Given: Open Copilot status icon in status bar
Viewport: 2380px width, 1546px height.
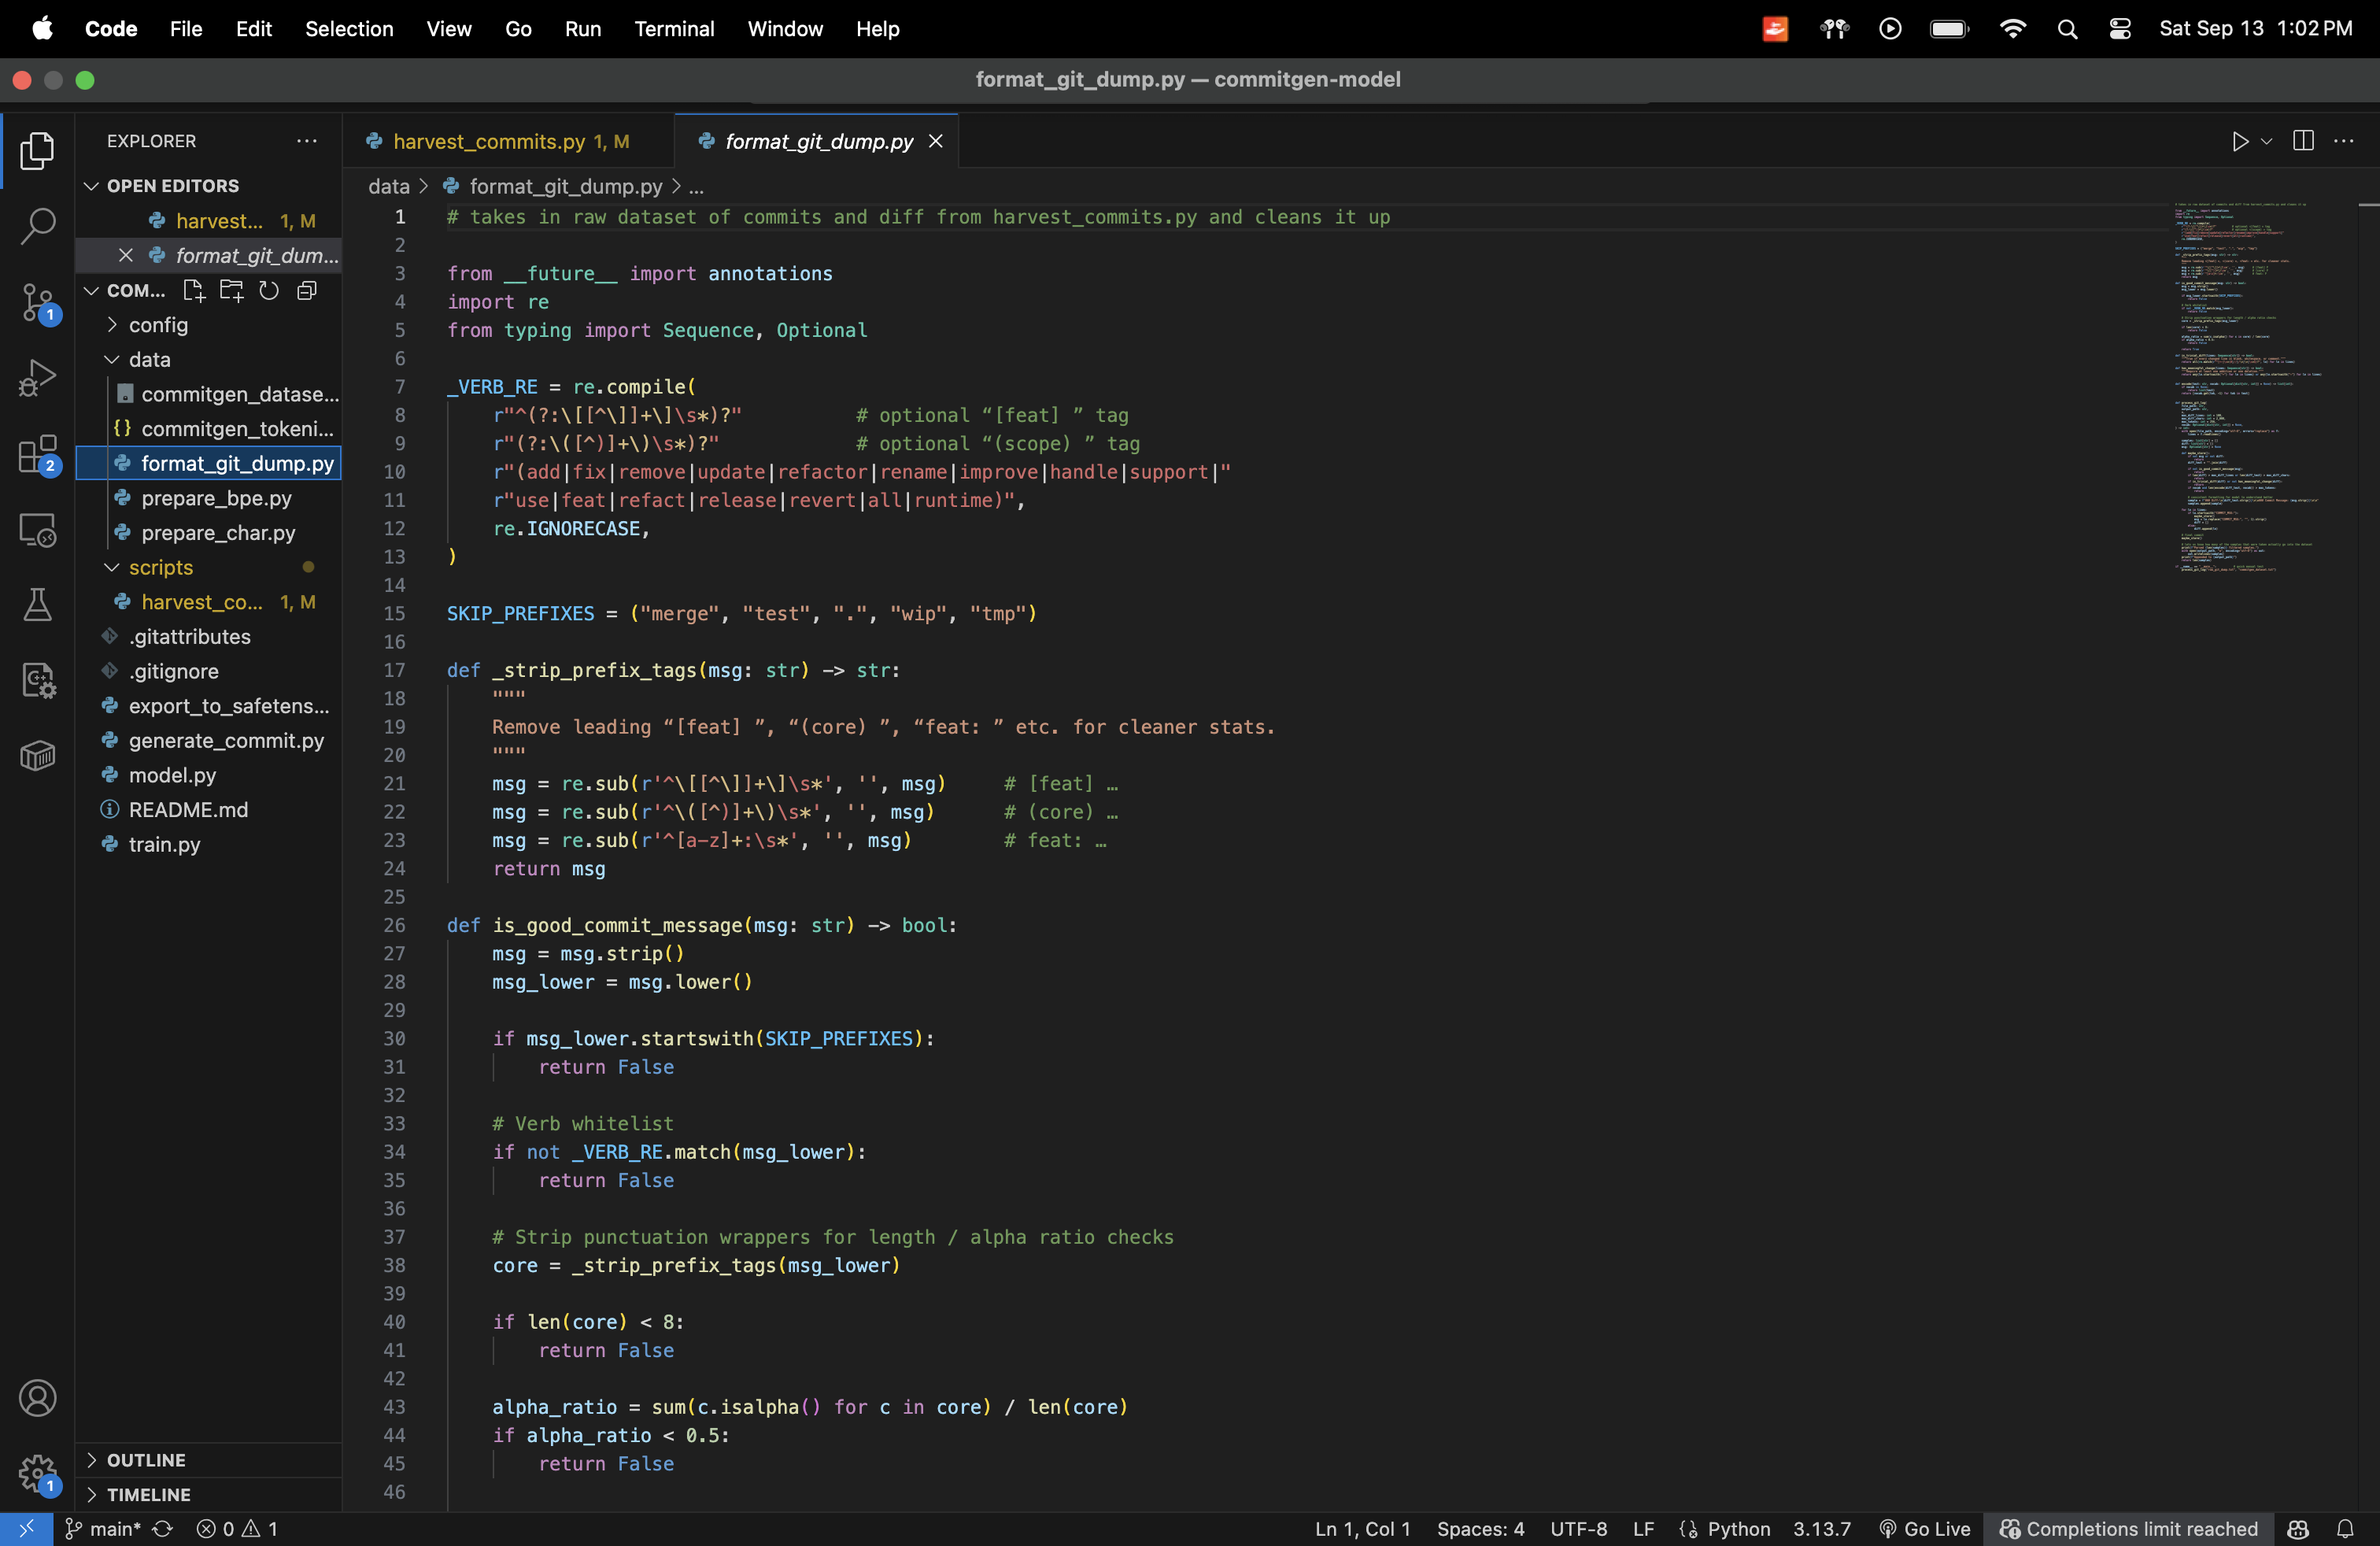Looking at the screenshot, I should tap(2297, 1529).
